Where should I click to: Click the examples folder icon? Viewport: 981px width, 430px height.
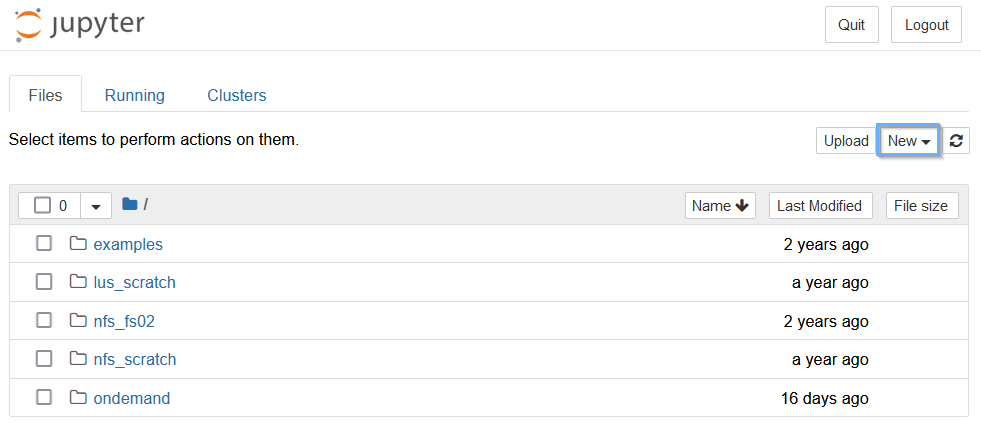78,243
